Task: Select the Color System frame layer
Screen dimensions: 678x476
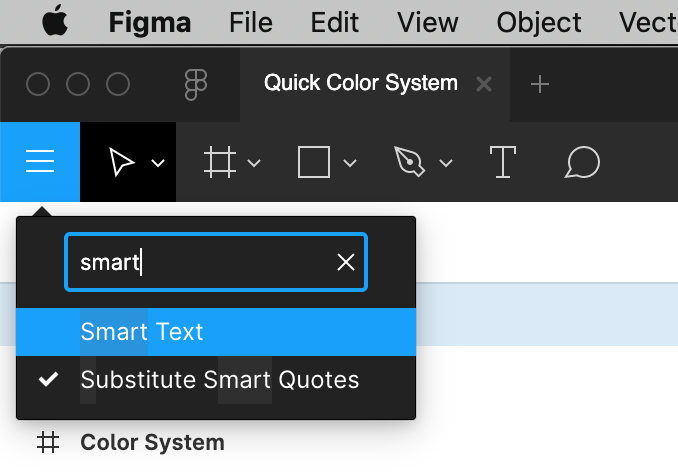Action: (x=152, y=443)
